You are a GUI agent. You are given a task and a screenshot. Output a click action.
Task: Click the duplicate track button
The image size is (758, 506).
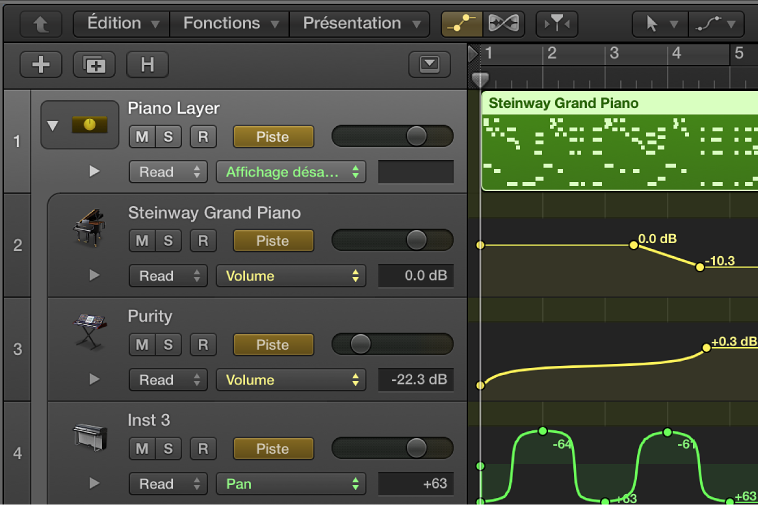pyautogui.click(x=95, y=65)
